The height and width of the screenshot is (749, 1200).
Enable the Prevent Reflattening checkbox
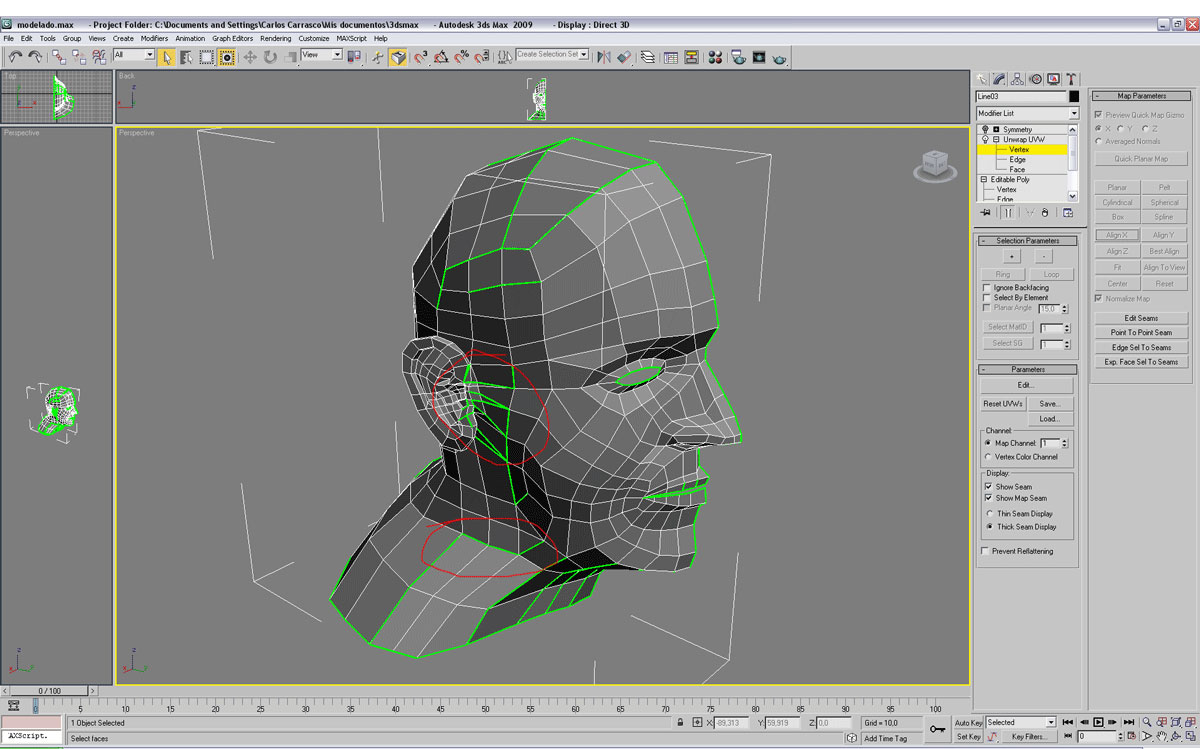985,551
